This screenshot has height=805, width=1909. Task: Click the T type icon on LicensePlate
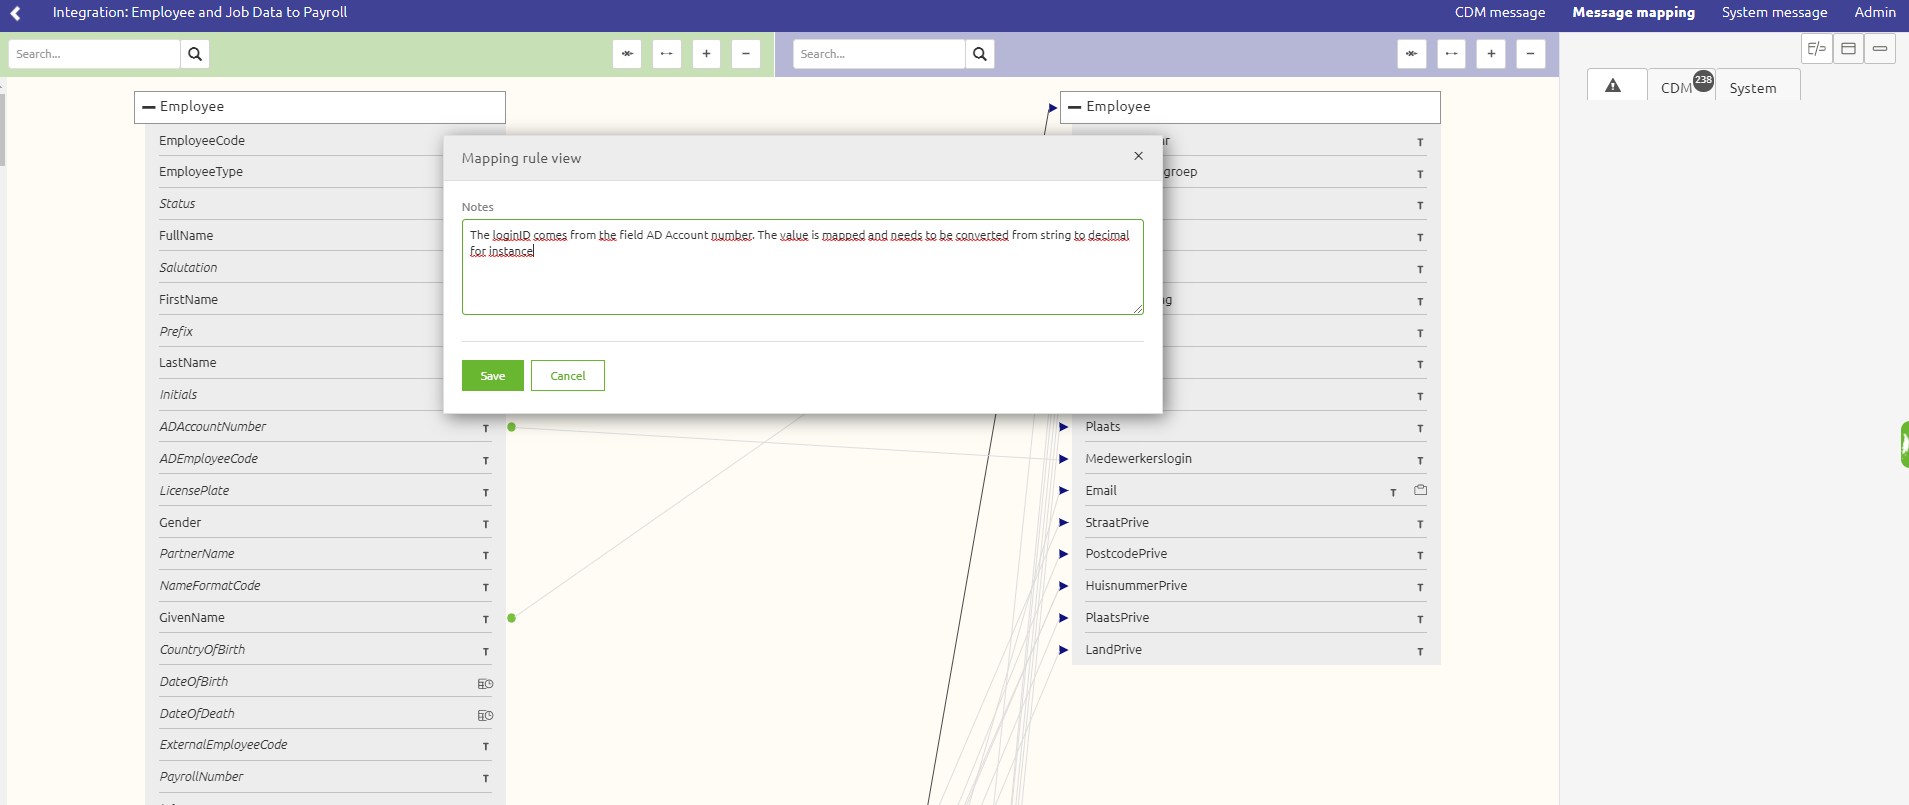pos(486,492)
